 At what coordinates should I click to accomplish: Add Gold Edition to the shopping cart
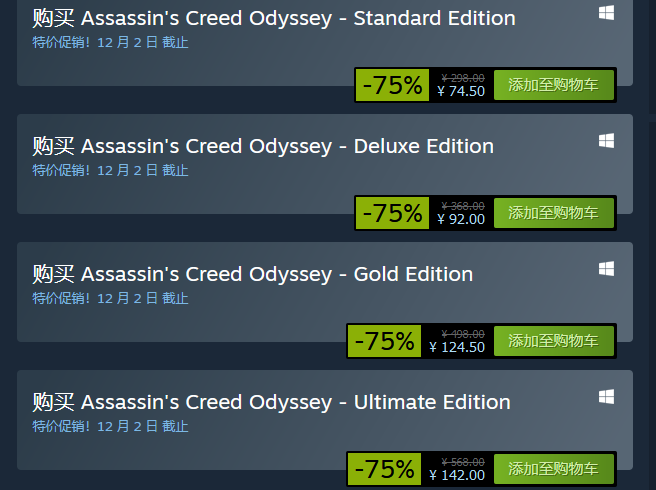coord(554,341)
